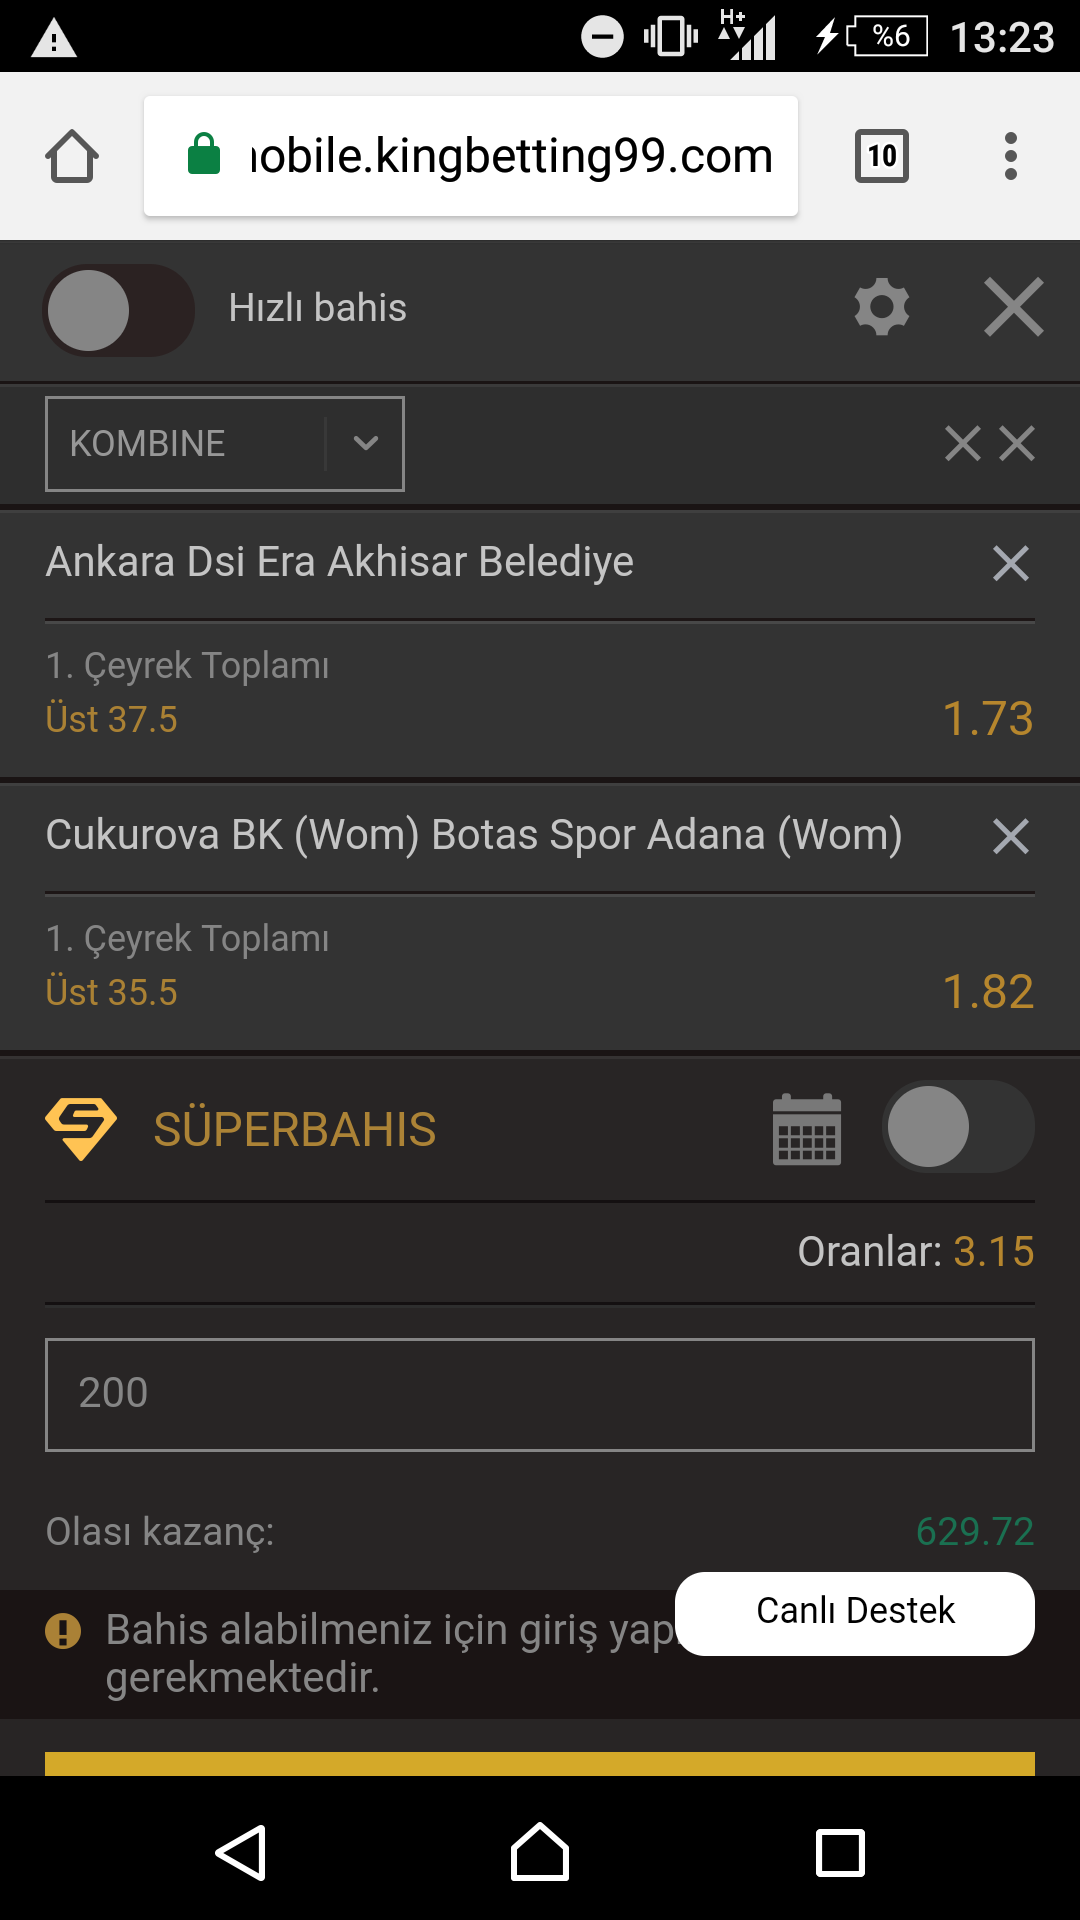Open the Süperbahis calendar icon
The width and height of the screenshot is (1080, 1920).
tap(807, 1129)
